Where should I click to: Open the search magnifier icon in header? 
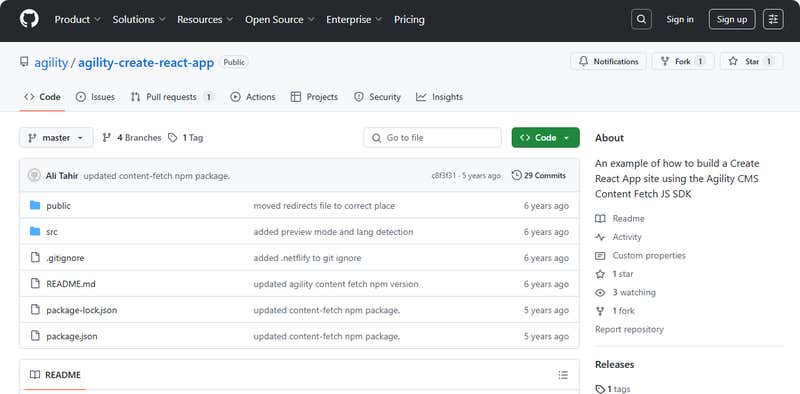[x=641, y=19]
